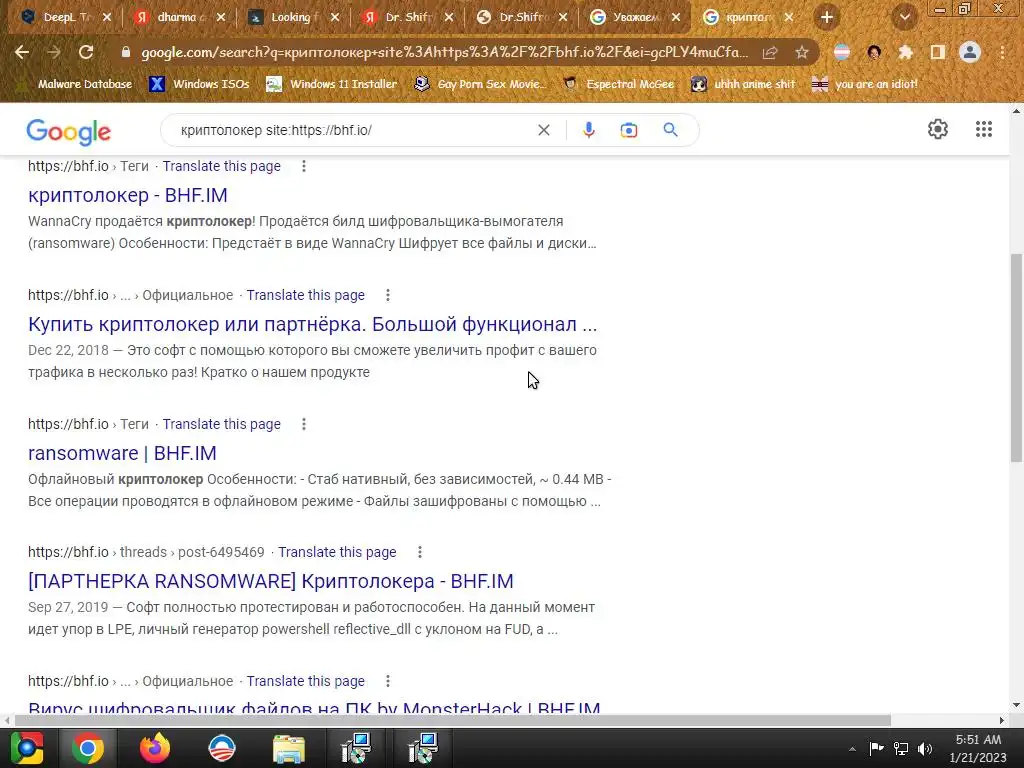Image resolution: width=1024 pixels, height=768 pixels.
Task: Click the Google search input field
Action: coord(353,130)
